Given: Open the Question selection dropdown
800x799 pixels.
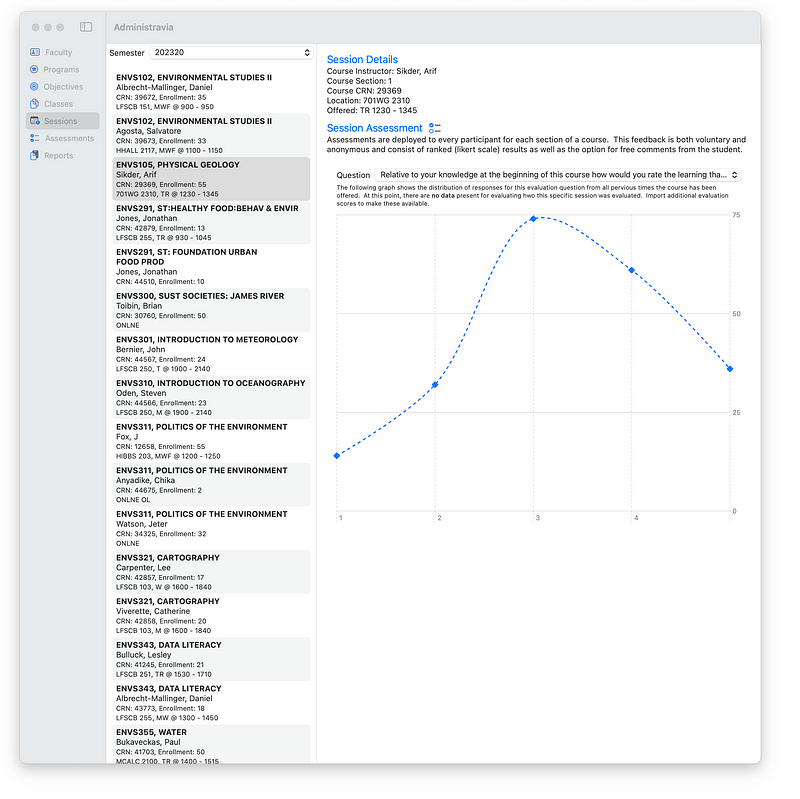Looking at the screenshot, I should click(x=558, y=175).
